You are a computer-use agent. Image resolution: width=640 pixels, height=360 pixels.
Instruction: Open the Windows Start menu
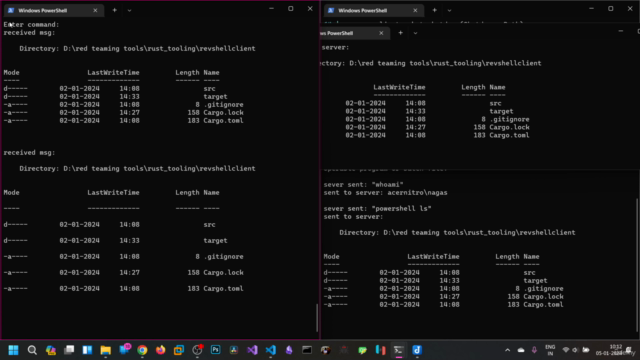click(x=13, y=350)
